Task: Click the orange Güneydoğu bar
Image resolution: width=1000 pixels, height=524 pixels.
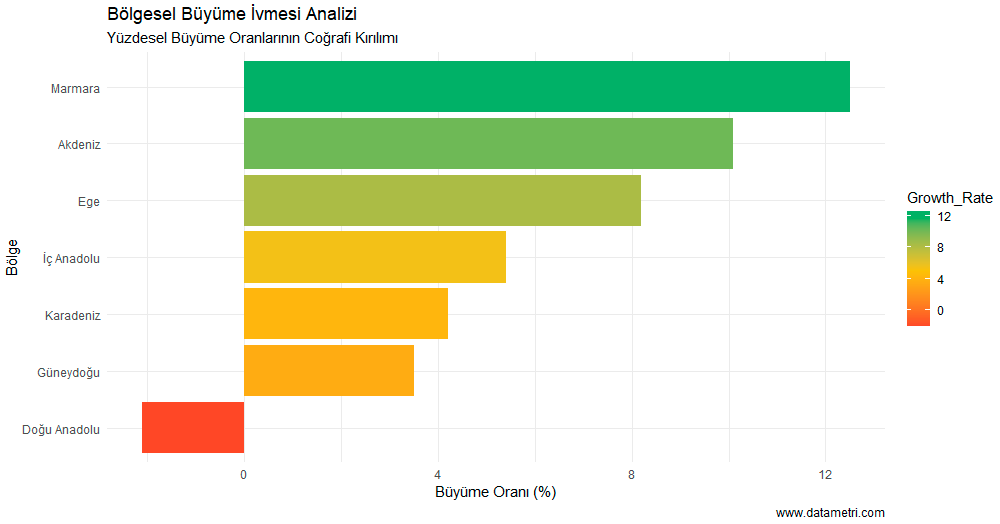Action: tap(328, 370)
